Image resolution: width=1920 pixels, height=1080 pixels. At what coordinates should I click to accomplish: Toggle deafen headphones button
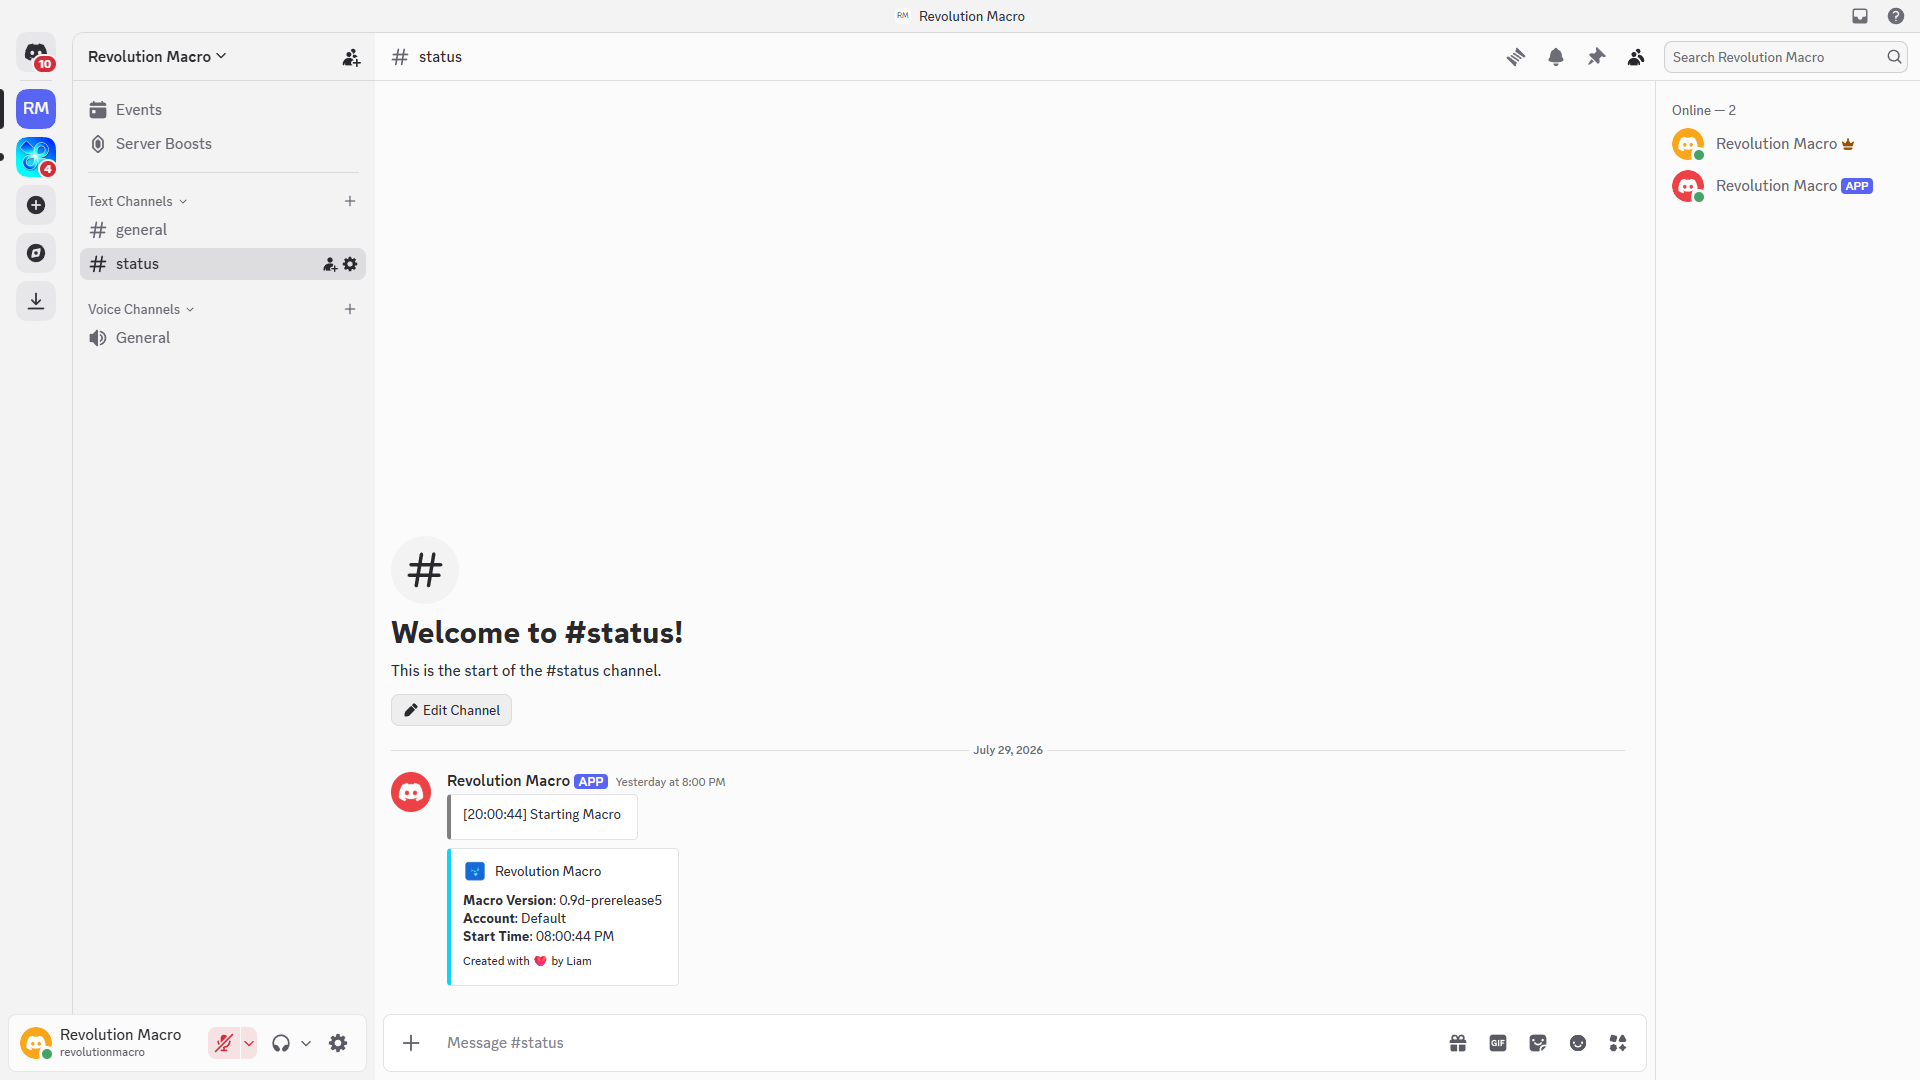281,1043
